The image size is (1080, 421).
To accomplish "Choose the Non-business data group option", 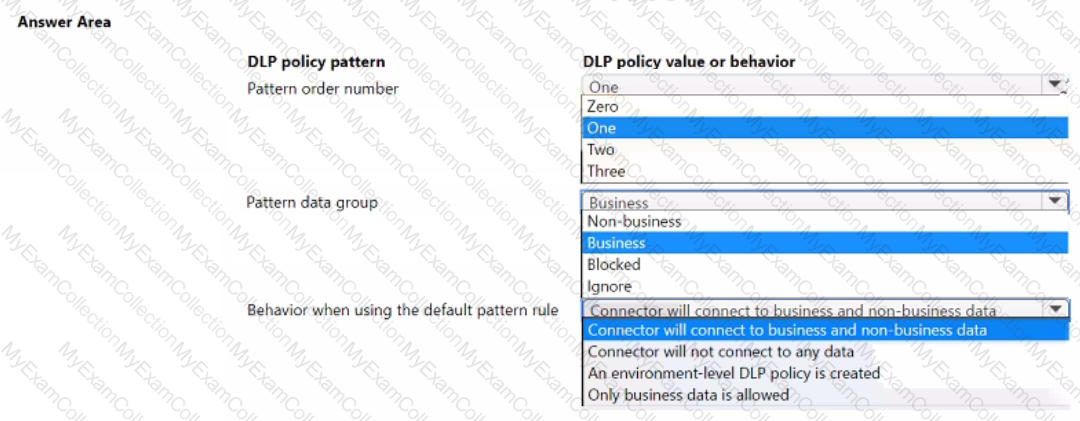I will pos(634,221).
